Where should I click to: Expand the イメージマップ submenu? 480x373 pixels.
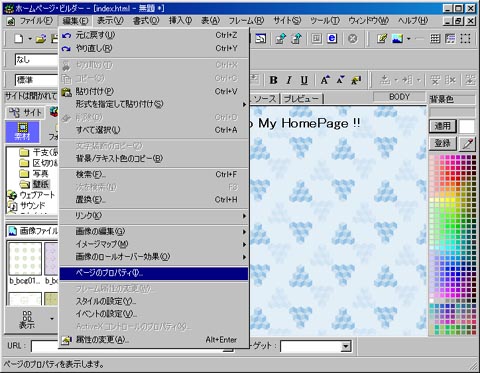(154, 244)
